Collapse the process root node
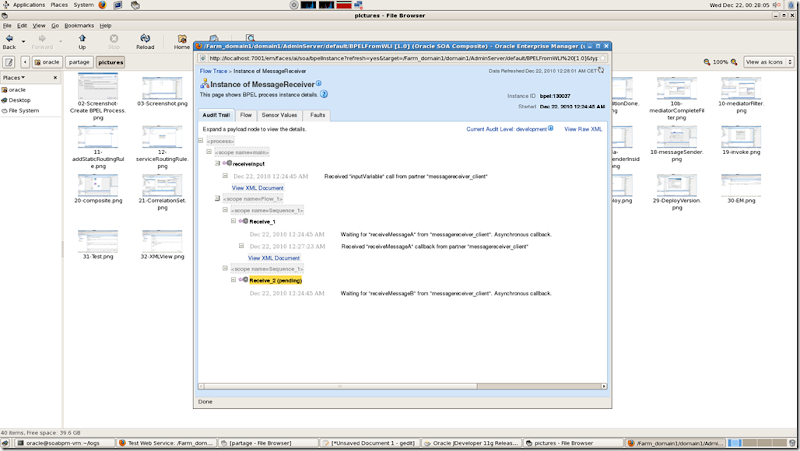 [201, 140]
